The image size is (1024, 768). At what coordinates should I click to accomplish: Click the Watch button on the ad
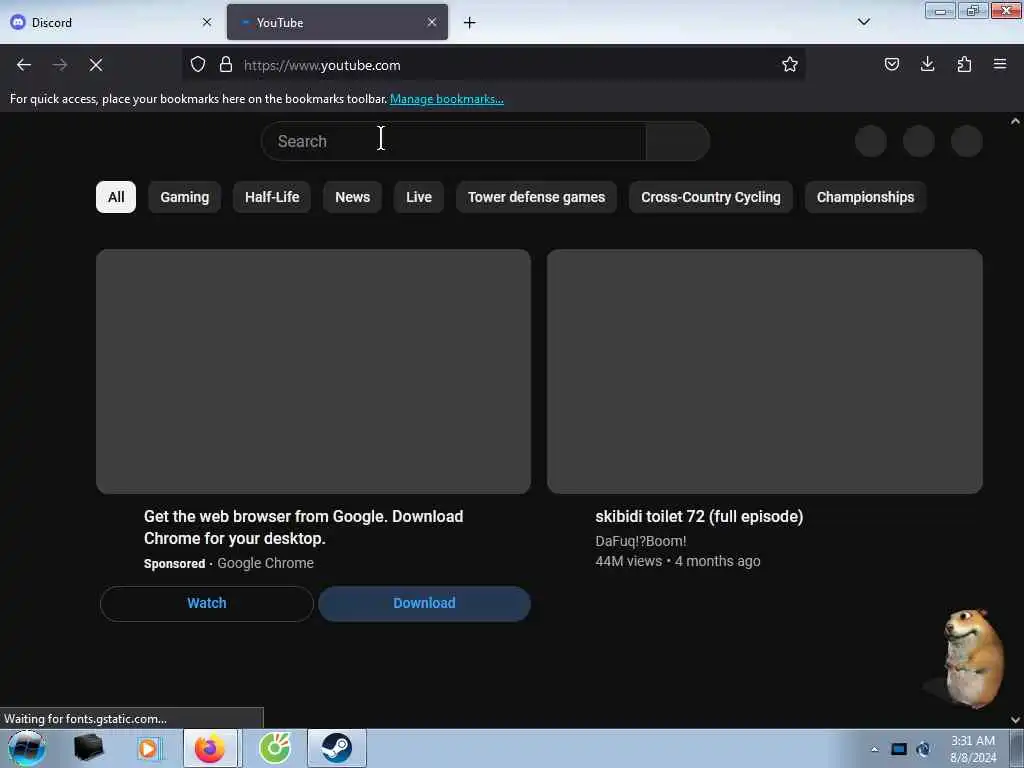coord(207,603)
